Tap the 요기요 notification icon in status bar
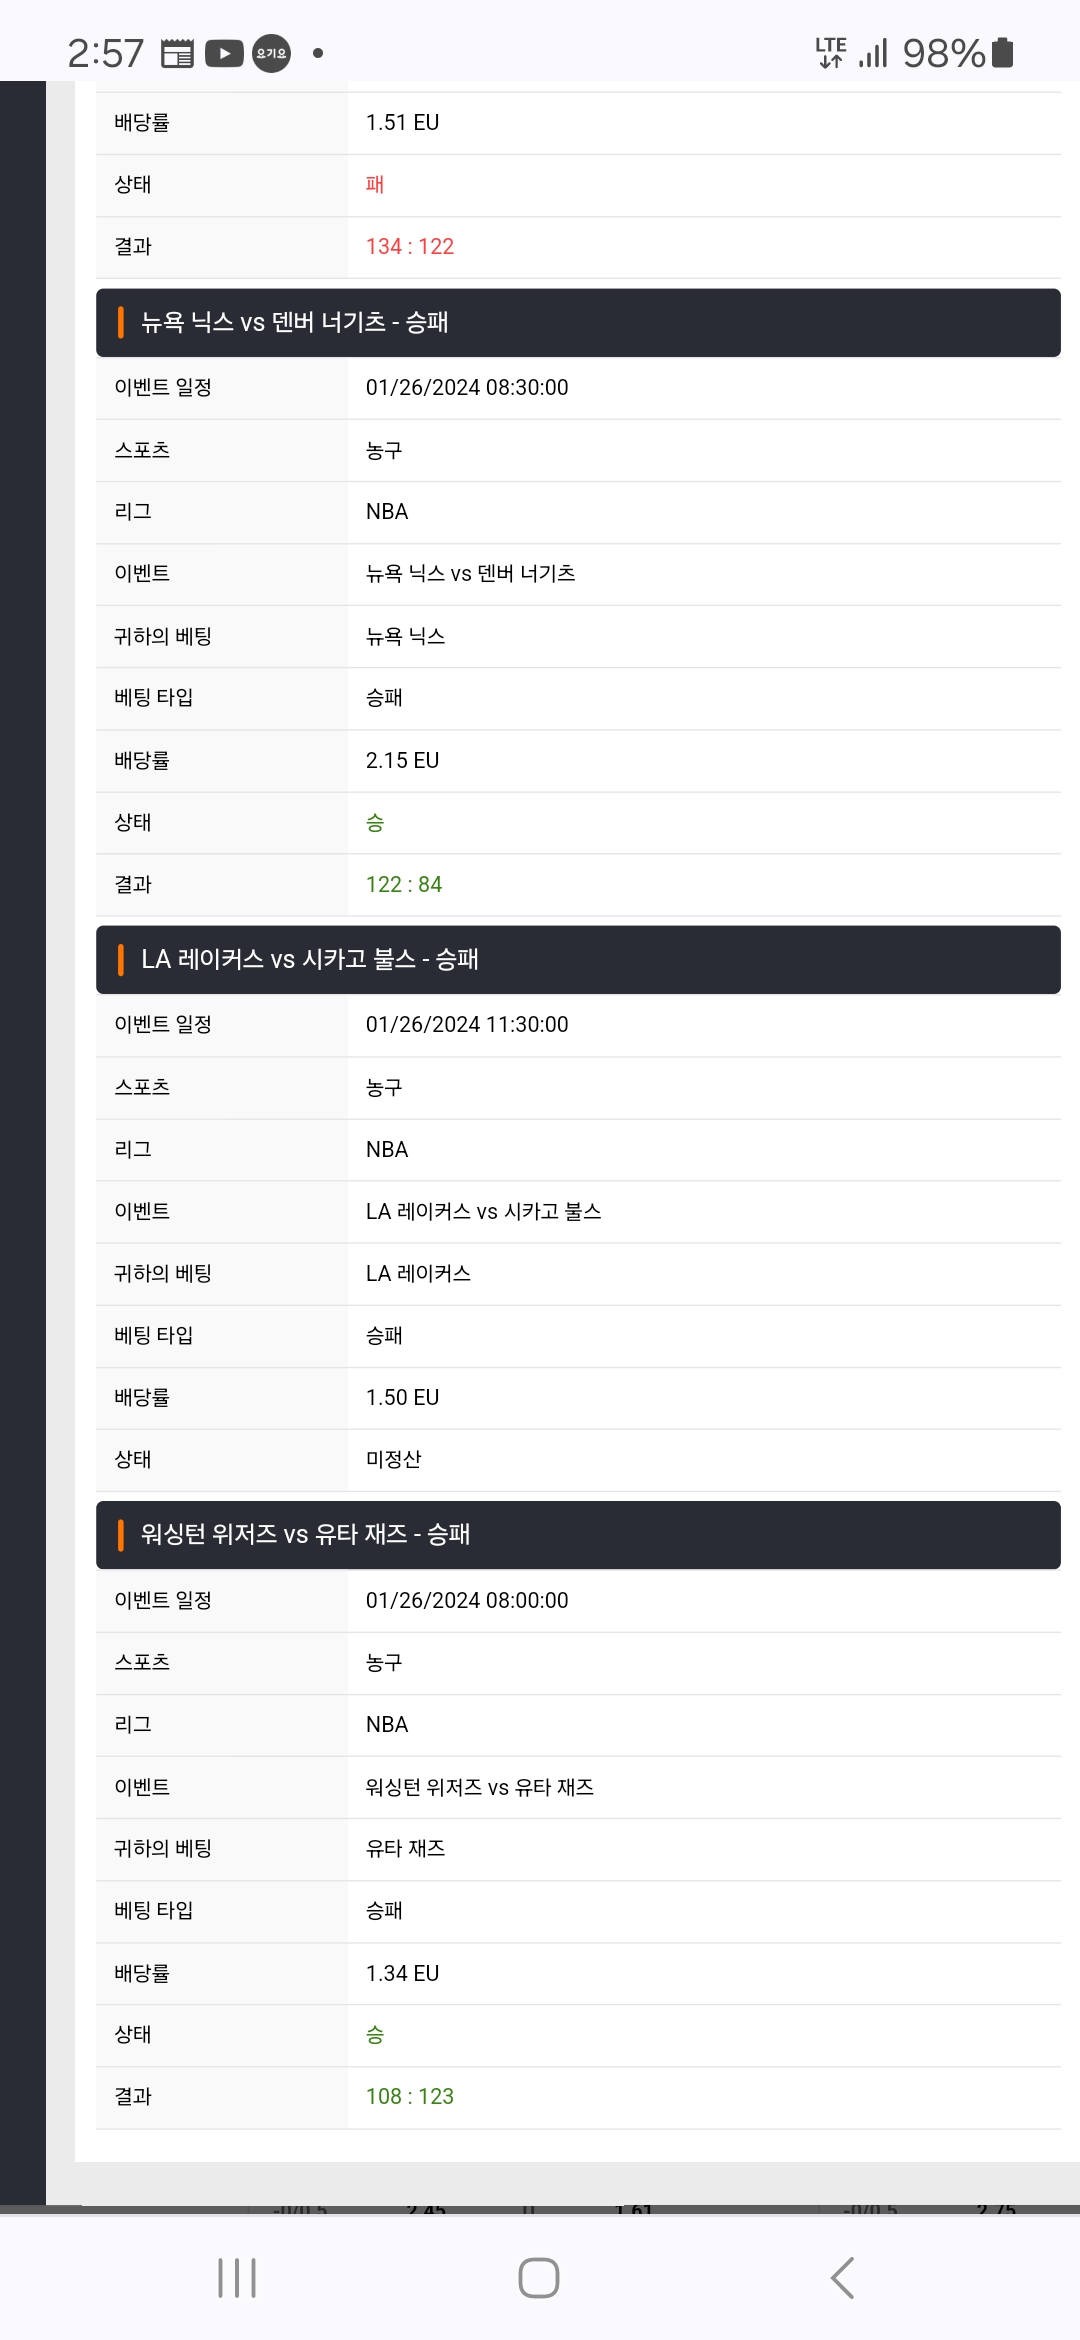The image size is (1080, 2340). pos(271,53)
